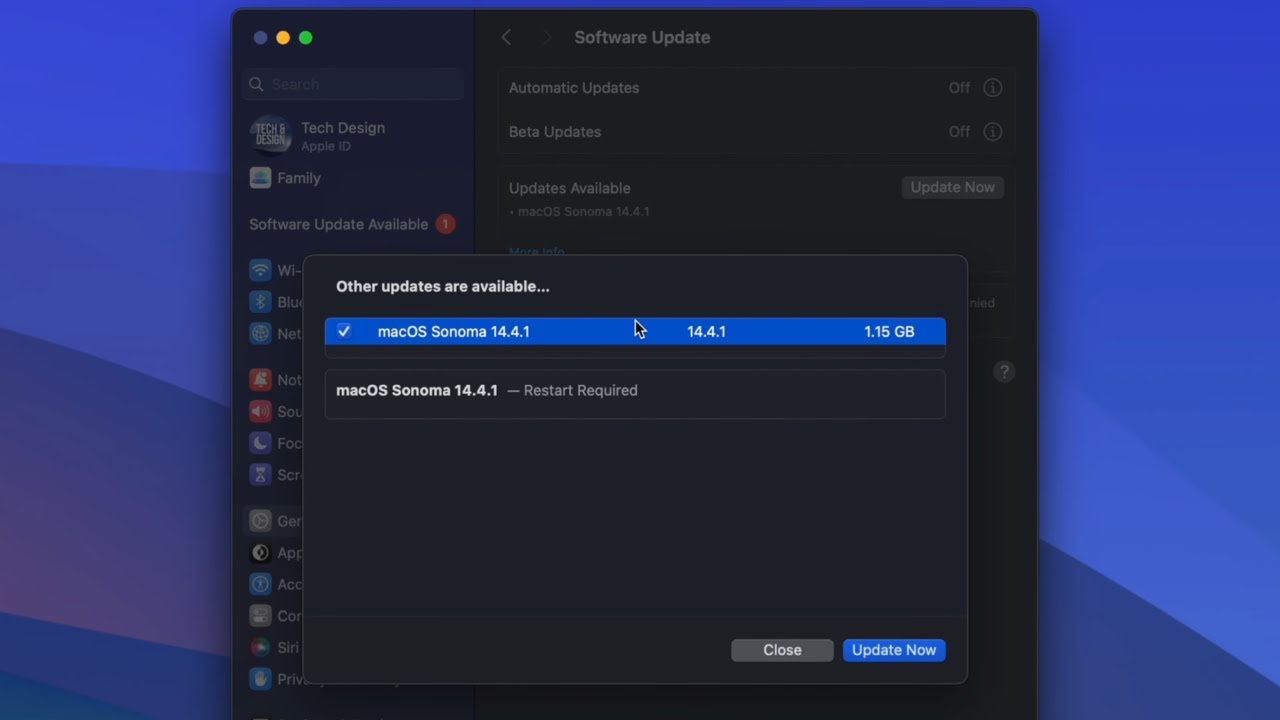Select Control Center icon in sidebar
Viewport: 1280px width, 720px height.
[260, 616]
